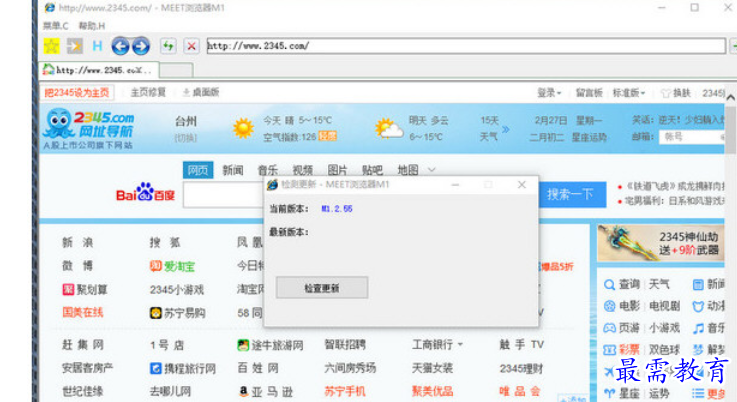This screenshot has height=402, width=737.
Task: Click the add-to-favorites arrow star icon
Action: click(x=74, y=46)
